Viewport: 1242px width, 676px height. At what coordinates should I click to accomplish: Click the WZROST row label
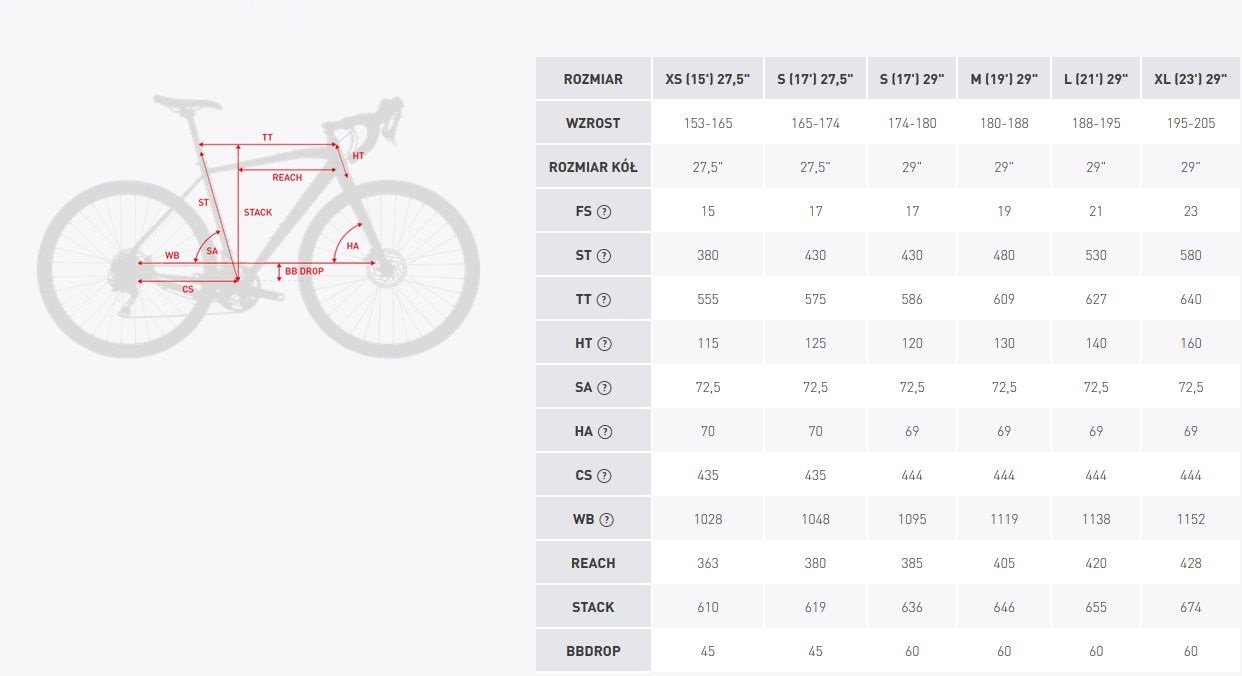click(x=593, y=123)
